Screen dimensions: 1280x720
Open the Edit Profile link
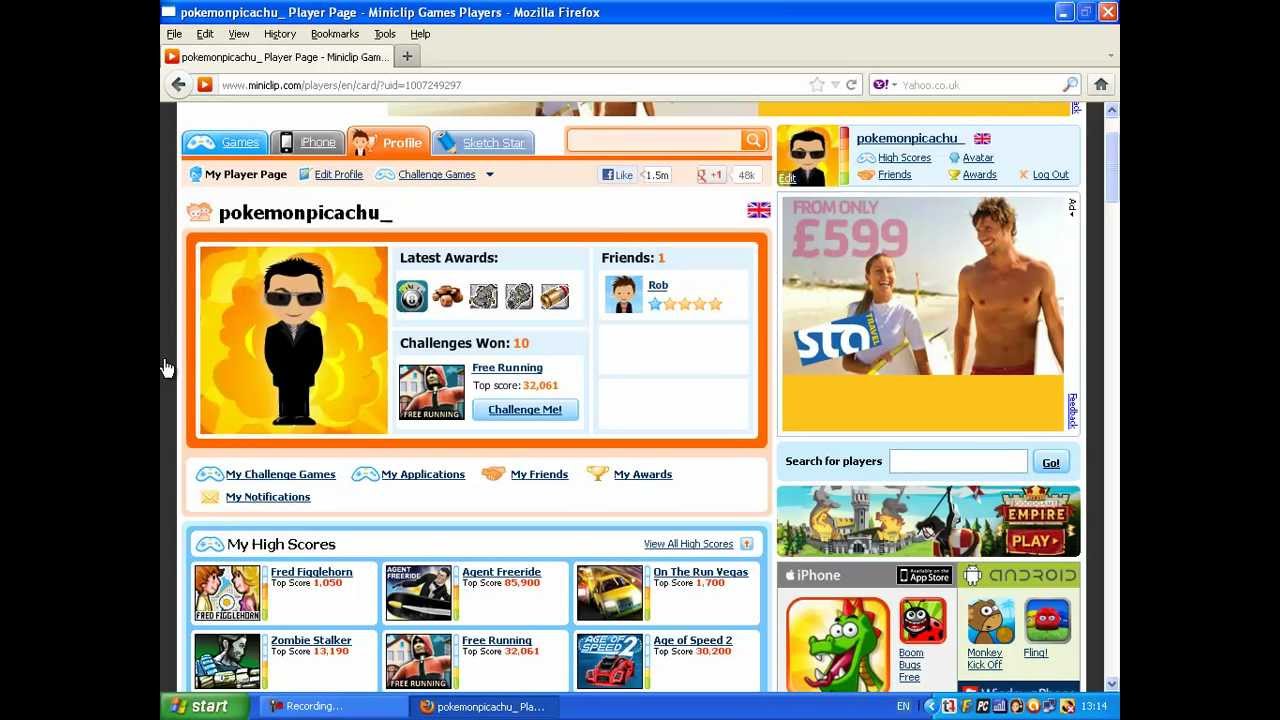338,175
